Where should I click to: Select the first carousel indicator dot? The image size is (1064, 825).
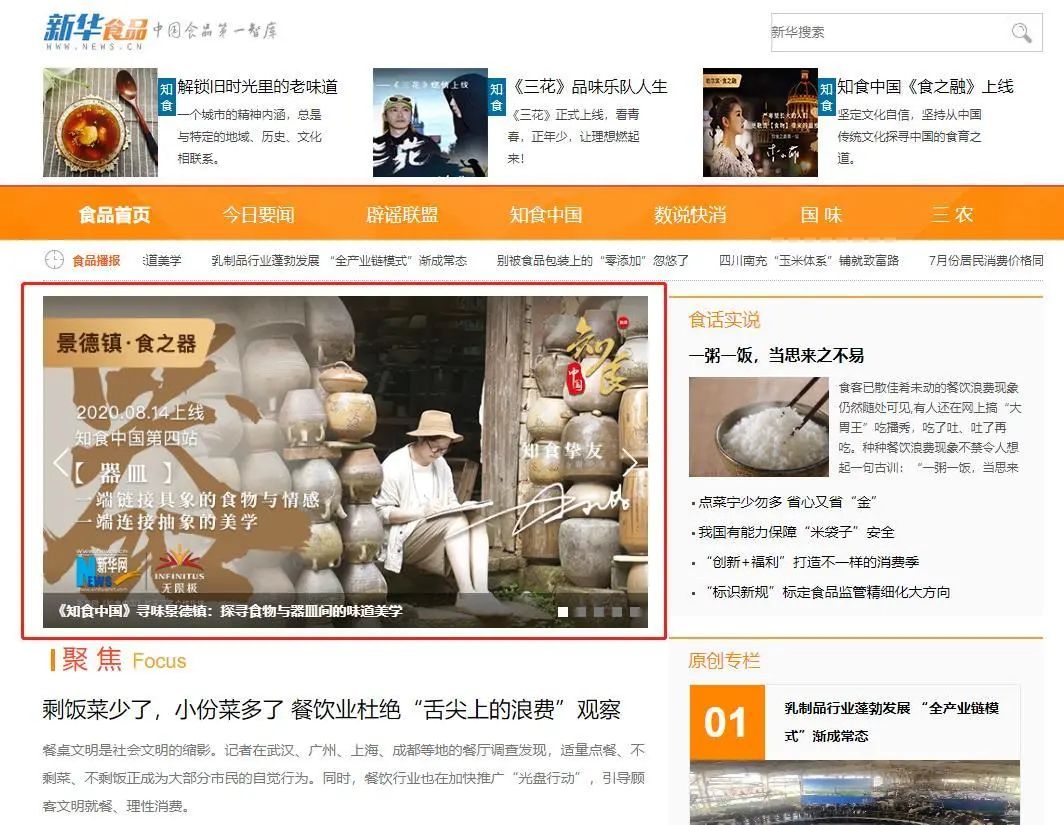563,611
